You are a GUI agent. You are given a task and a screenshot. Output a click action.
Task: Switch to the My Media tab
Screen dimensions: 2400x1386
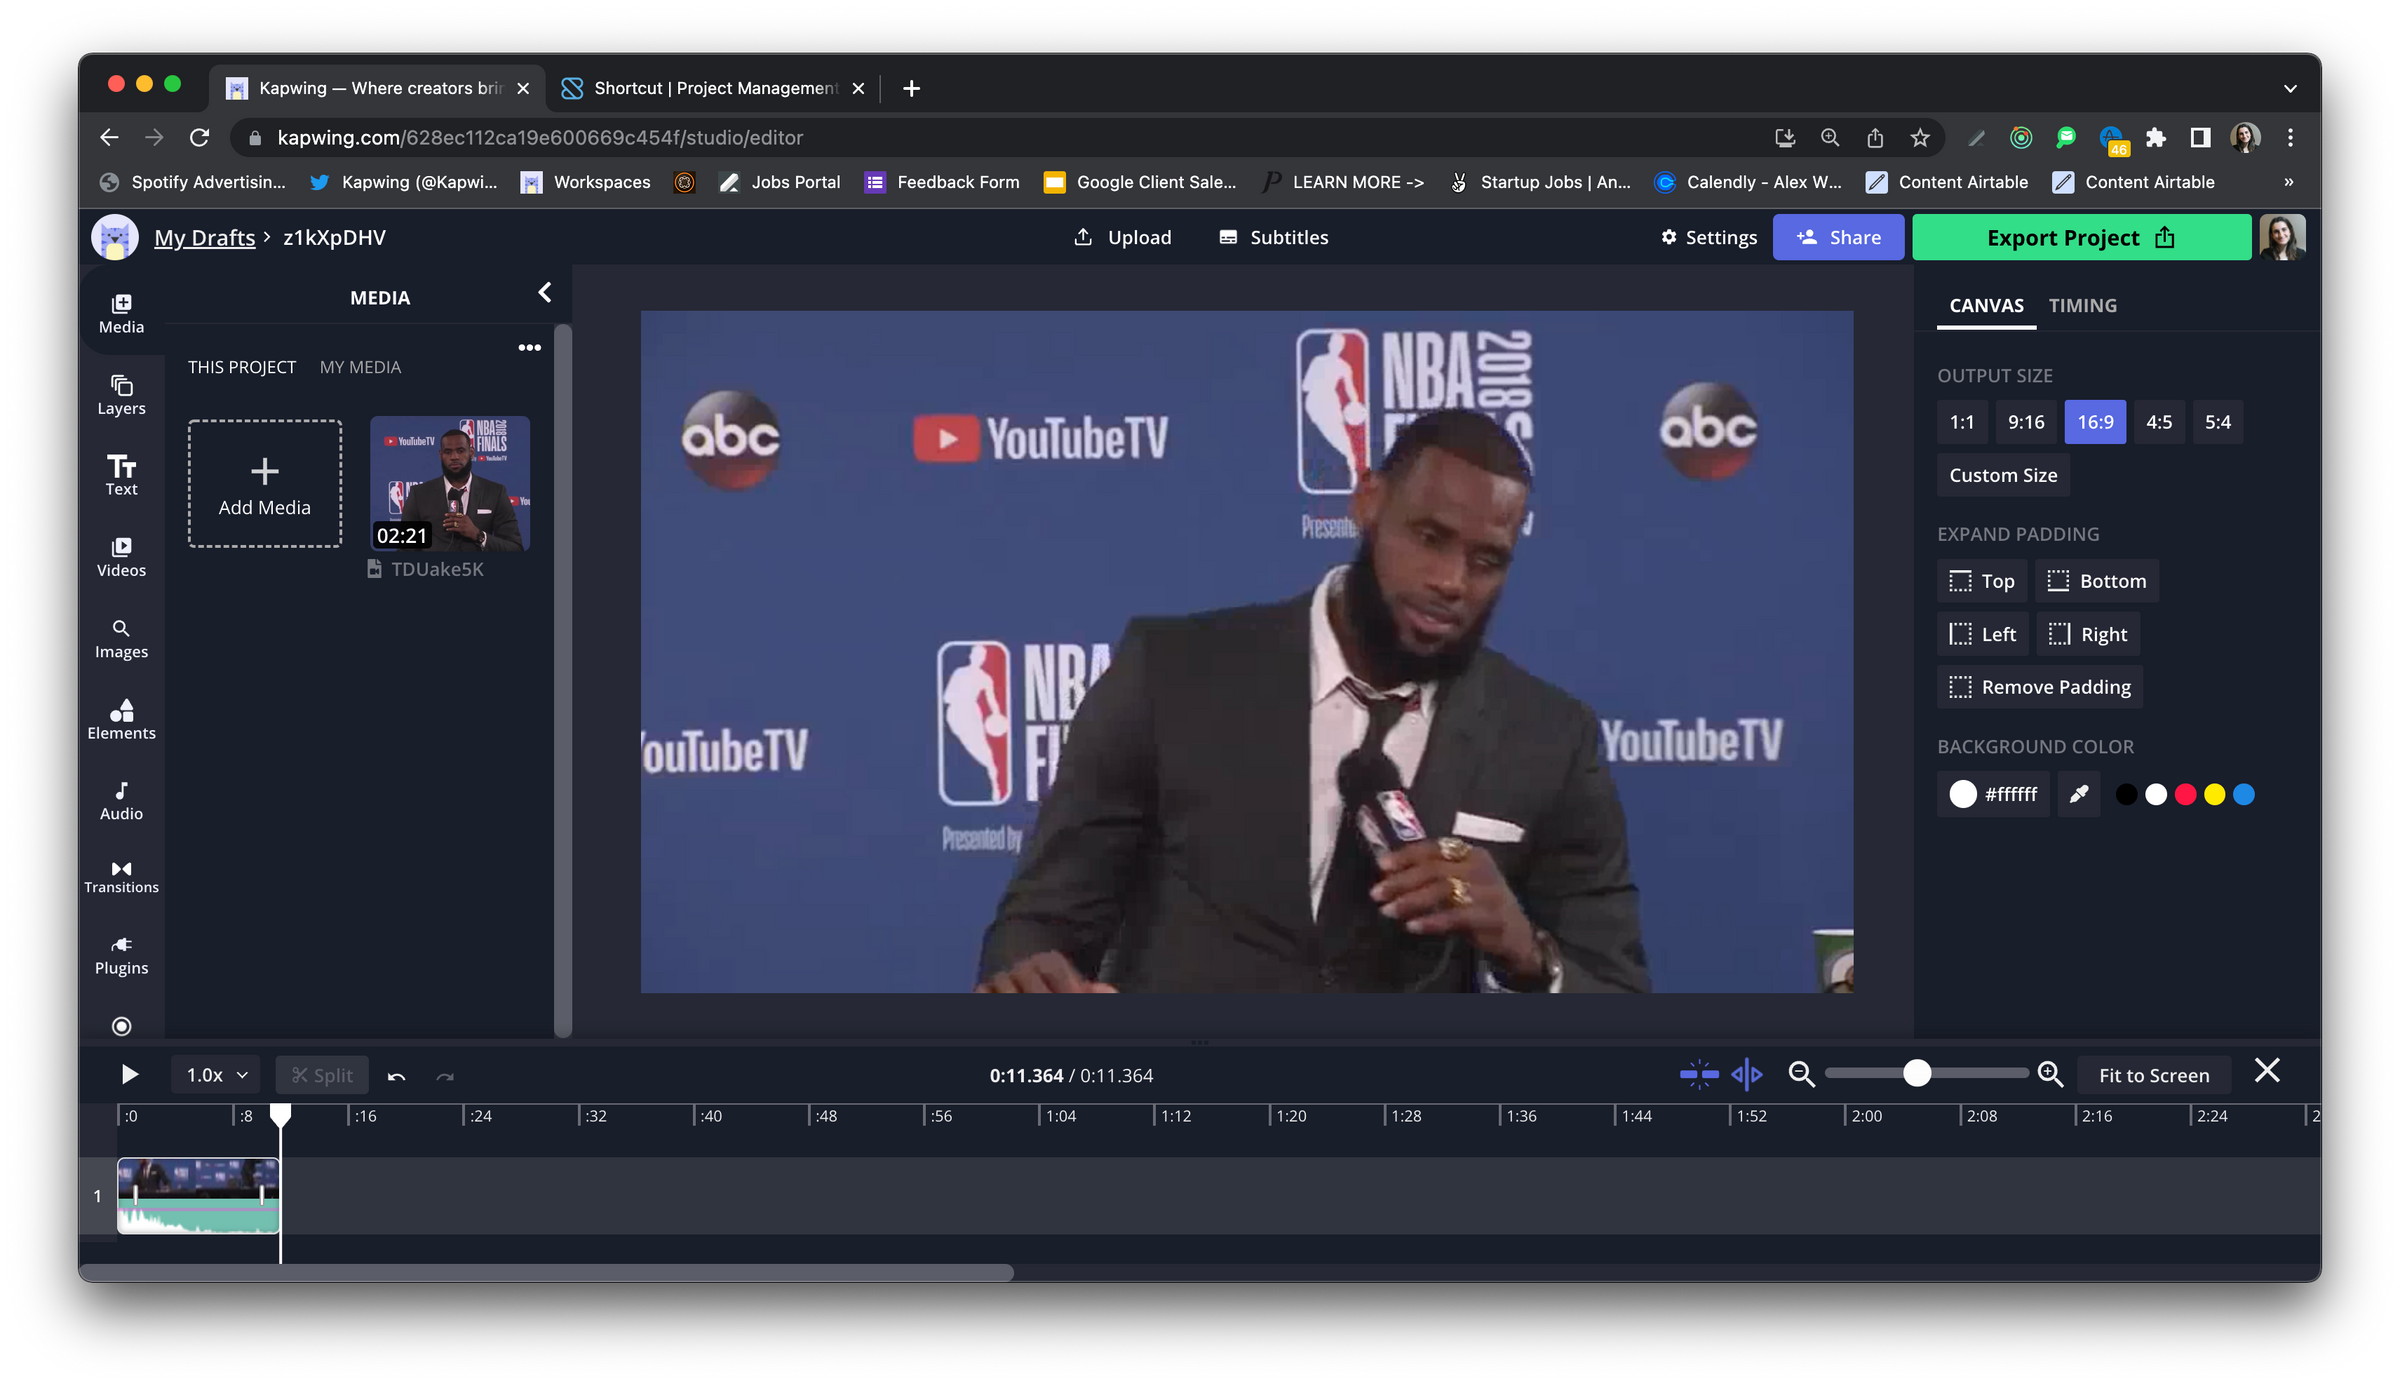coord(360,366)
